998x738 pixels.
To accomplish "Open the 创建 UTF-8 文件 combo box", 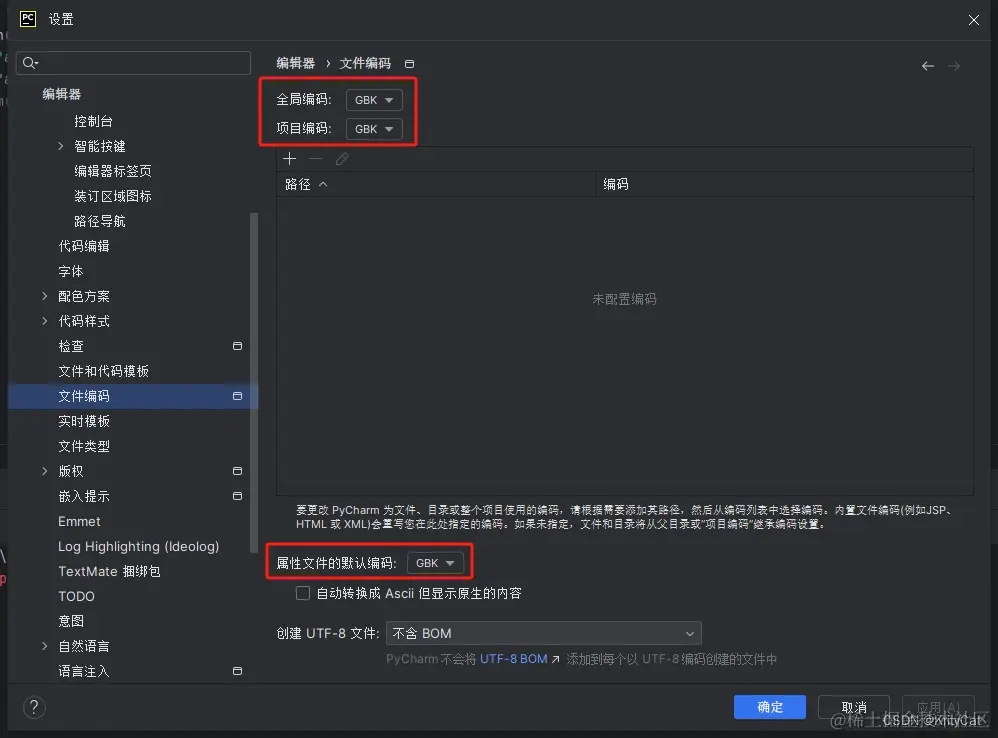I will (x=543, y=633).
